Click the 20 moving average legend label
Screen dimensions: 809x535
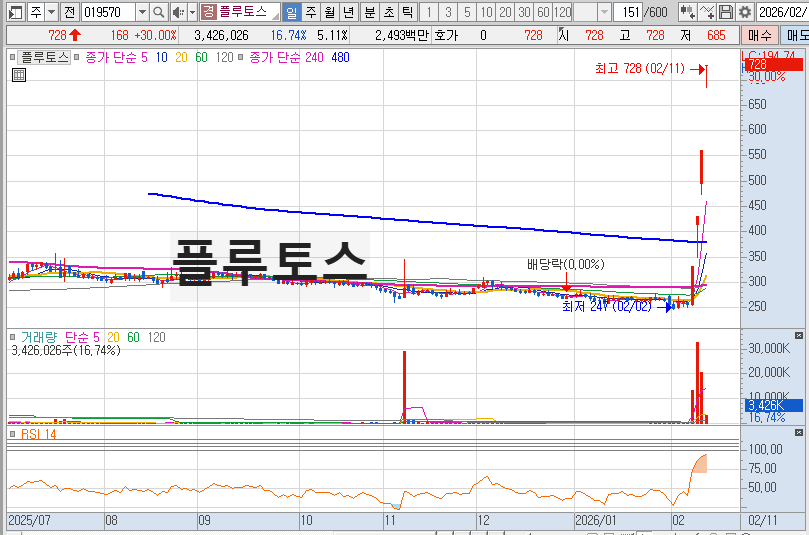181,57
